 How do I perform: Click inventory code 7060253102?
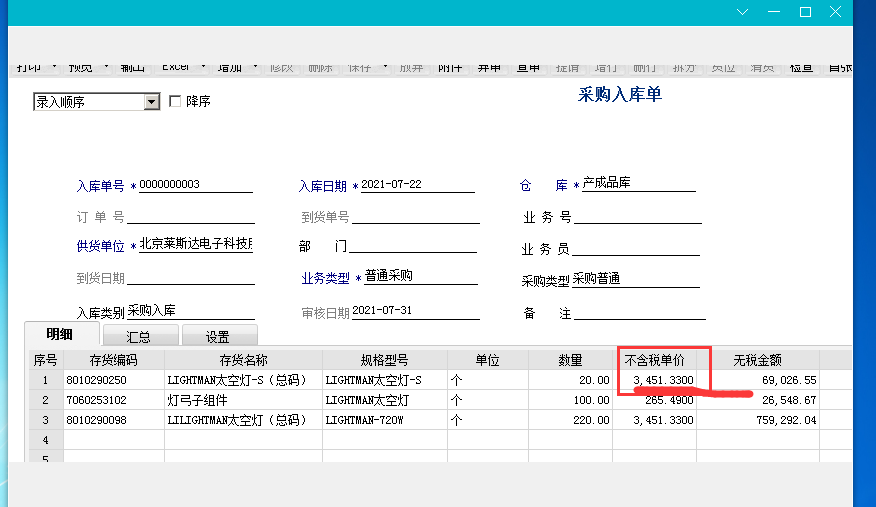(114, 400)
